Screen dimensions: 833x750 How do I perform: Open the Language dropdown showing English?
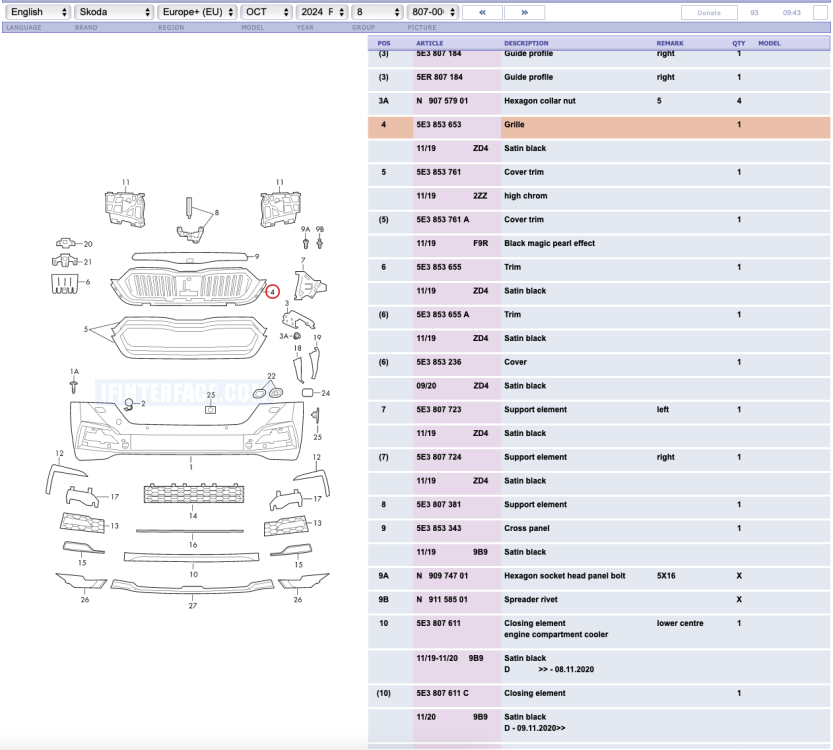tap(38, 12)
